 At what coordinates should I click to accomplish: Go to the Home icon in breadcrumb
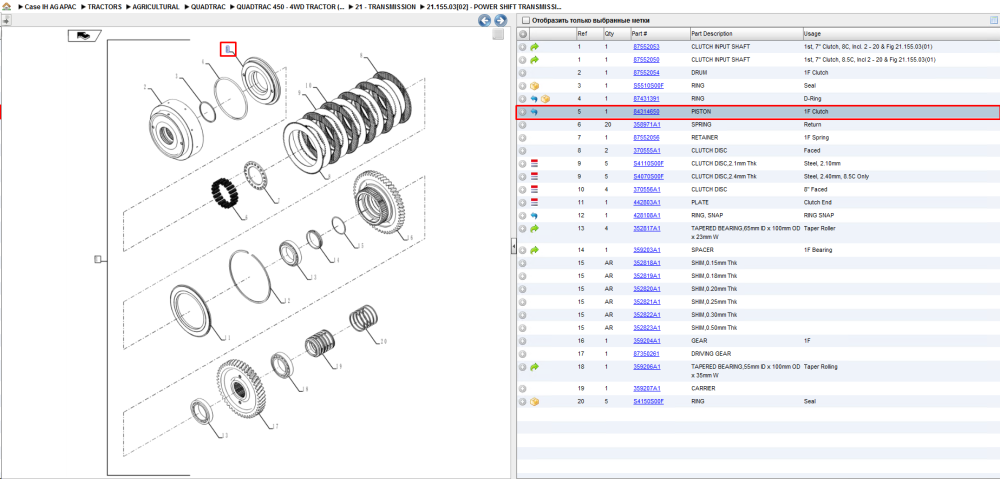click(6, 6)
